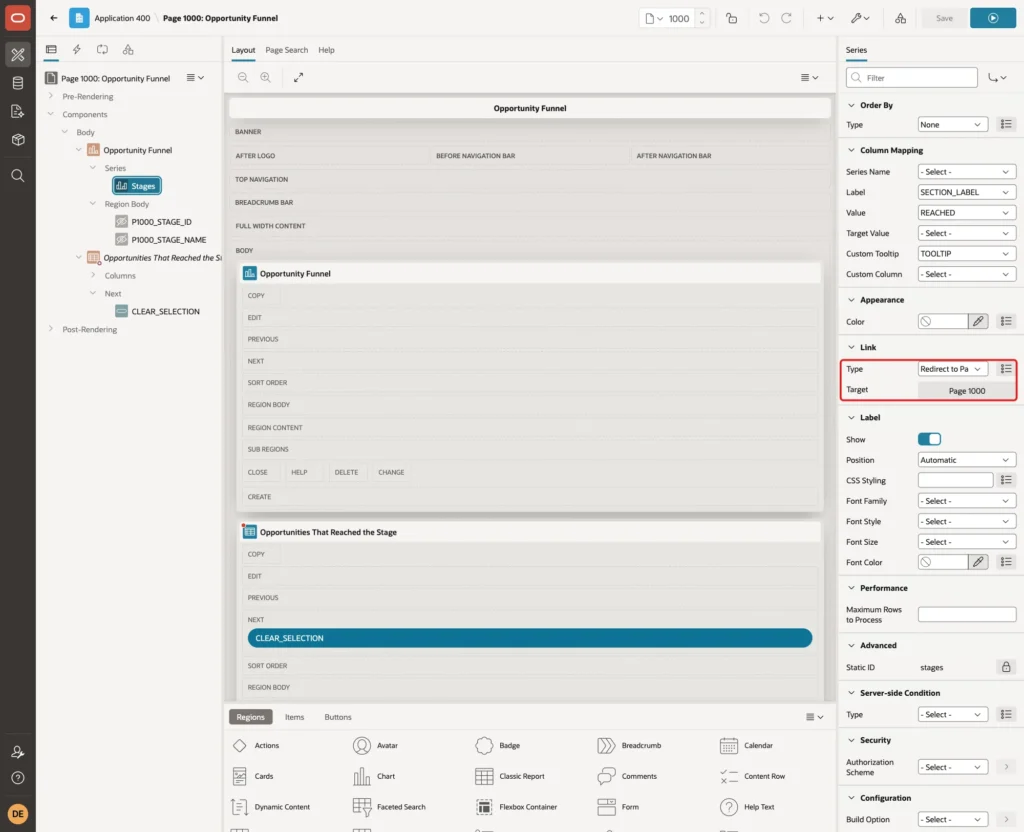Collapse the Column Mapping section
The height and width of the screenshot is (832, 1024).
[x=851, y=150]
